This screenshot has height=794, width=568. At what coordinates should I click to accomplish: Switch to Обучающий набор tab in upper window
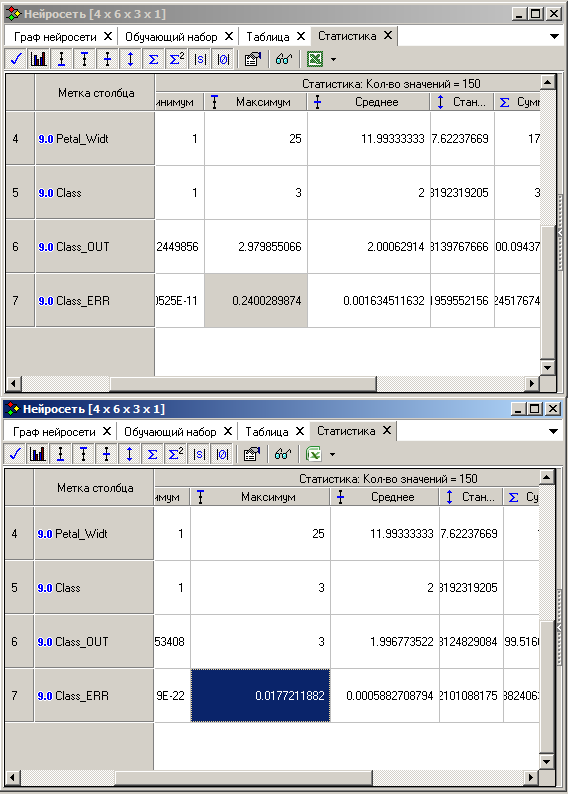pyautogui.click(x=171, y=37)
